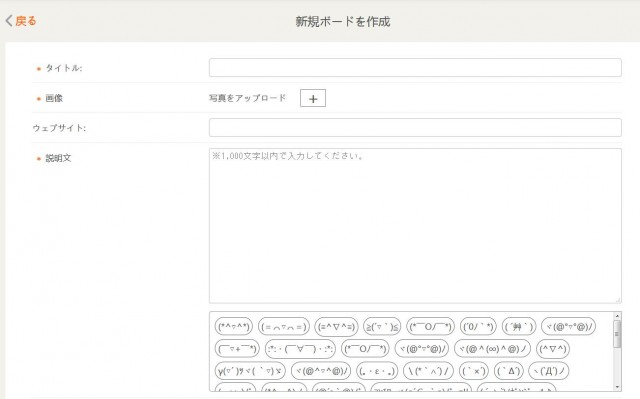The width and height of the screenshot is (640, 399).
Task: Click the 写真をアップロード label
Action: (247, 98)
